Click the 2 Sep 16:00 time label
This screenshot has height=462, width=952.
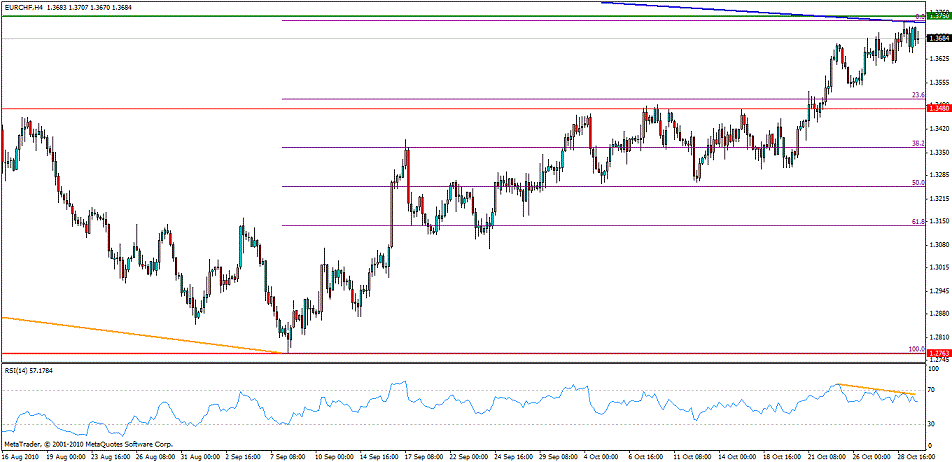(242, 455)
